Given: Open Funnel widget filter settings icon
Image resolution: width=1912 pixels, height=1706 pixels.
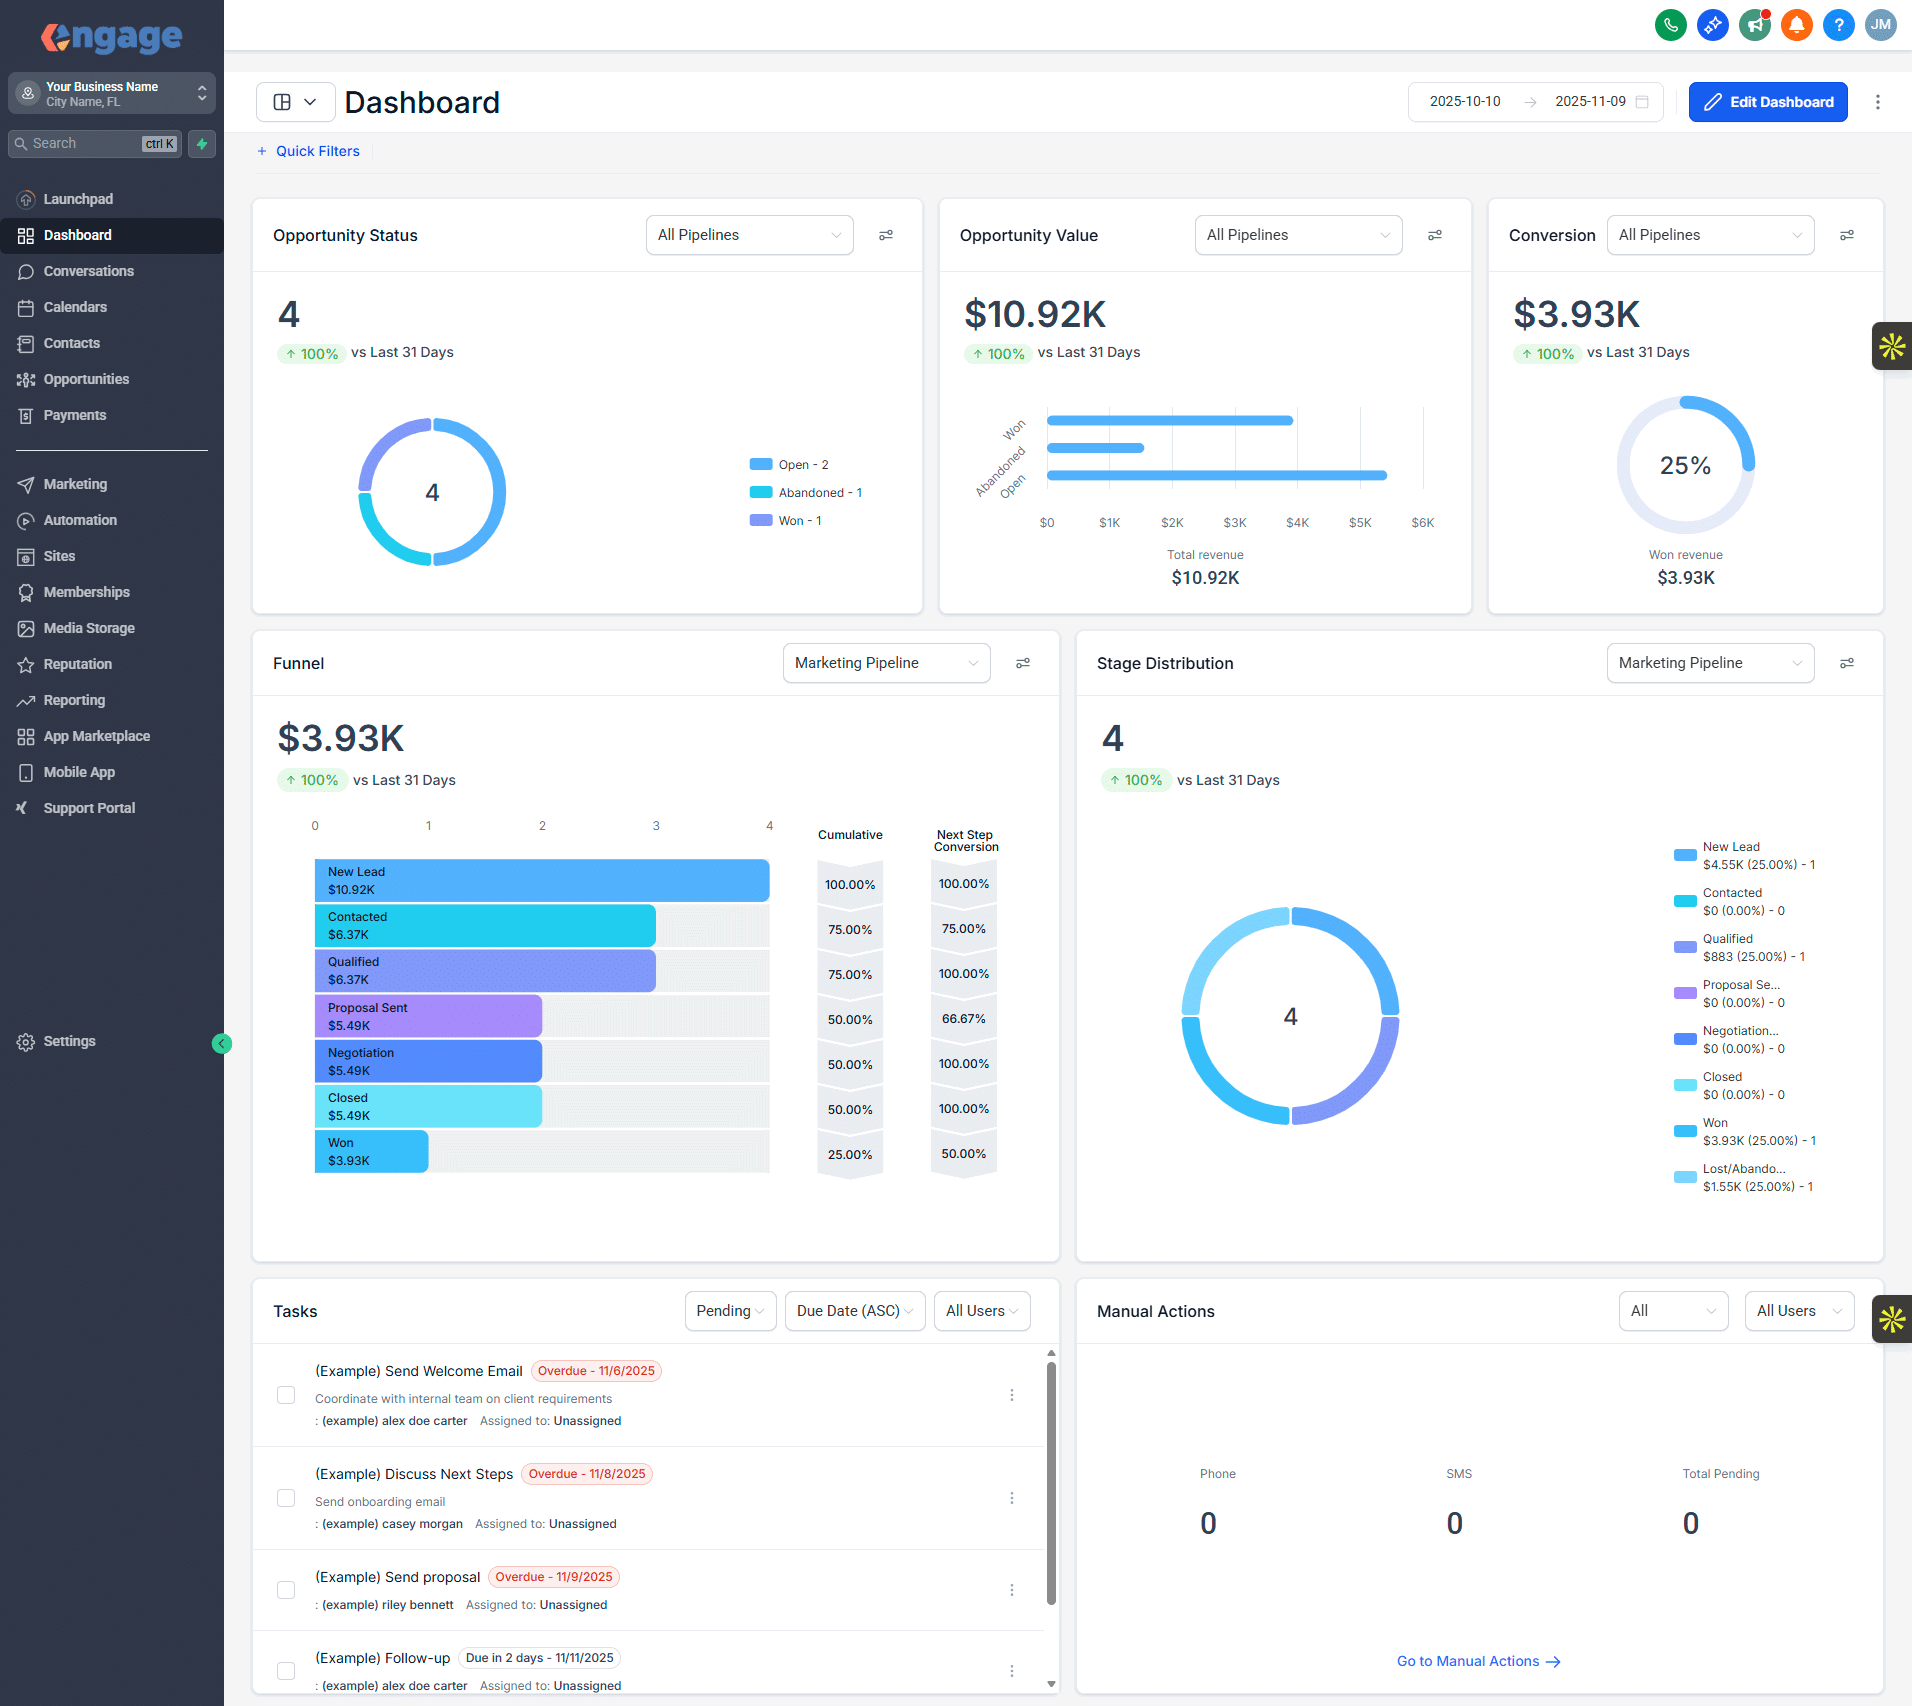Looking at the screenshot, I should click(1023, 663).
